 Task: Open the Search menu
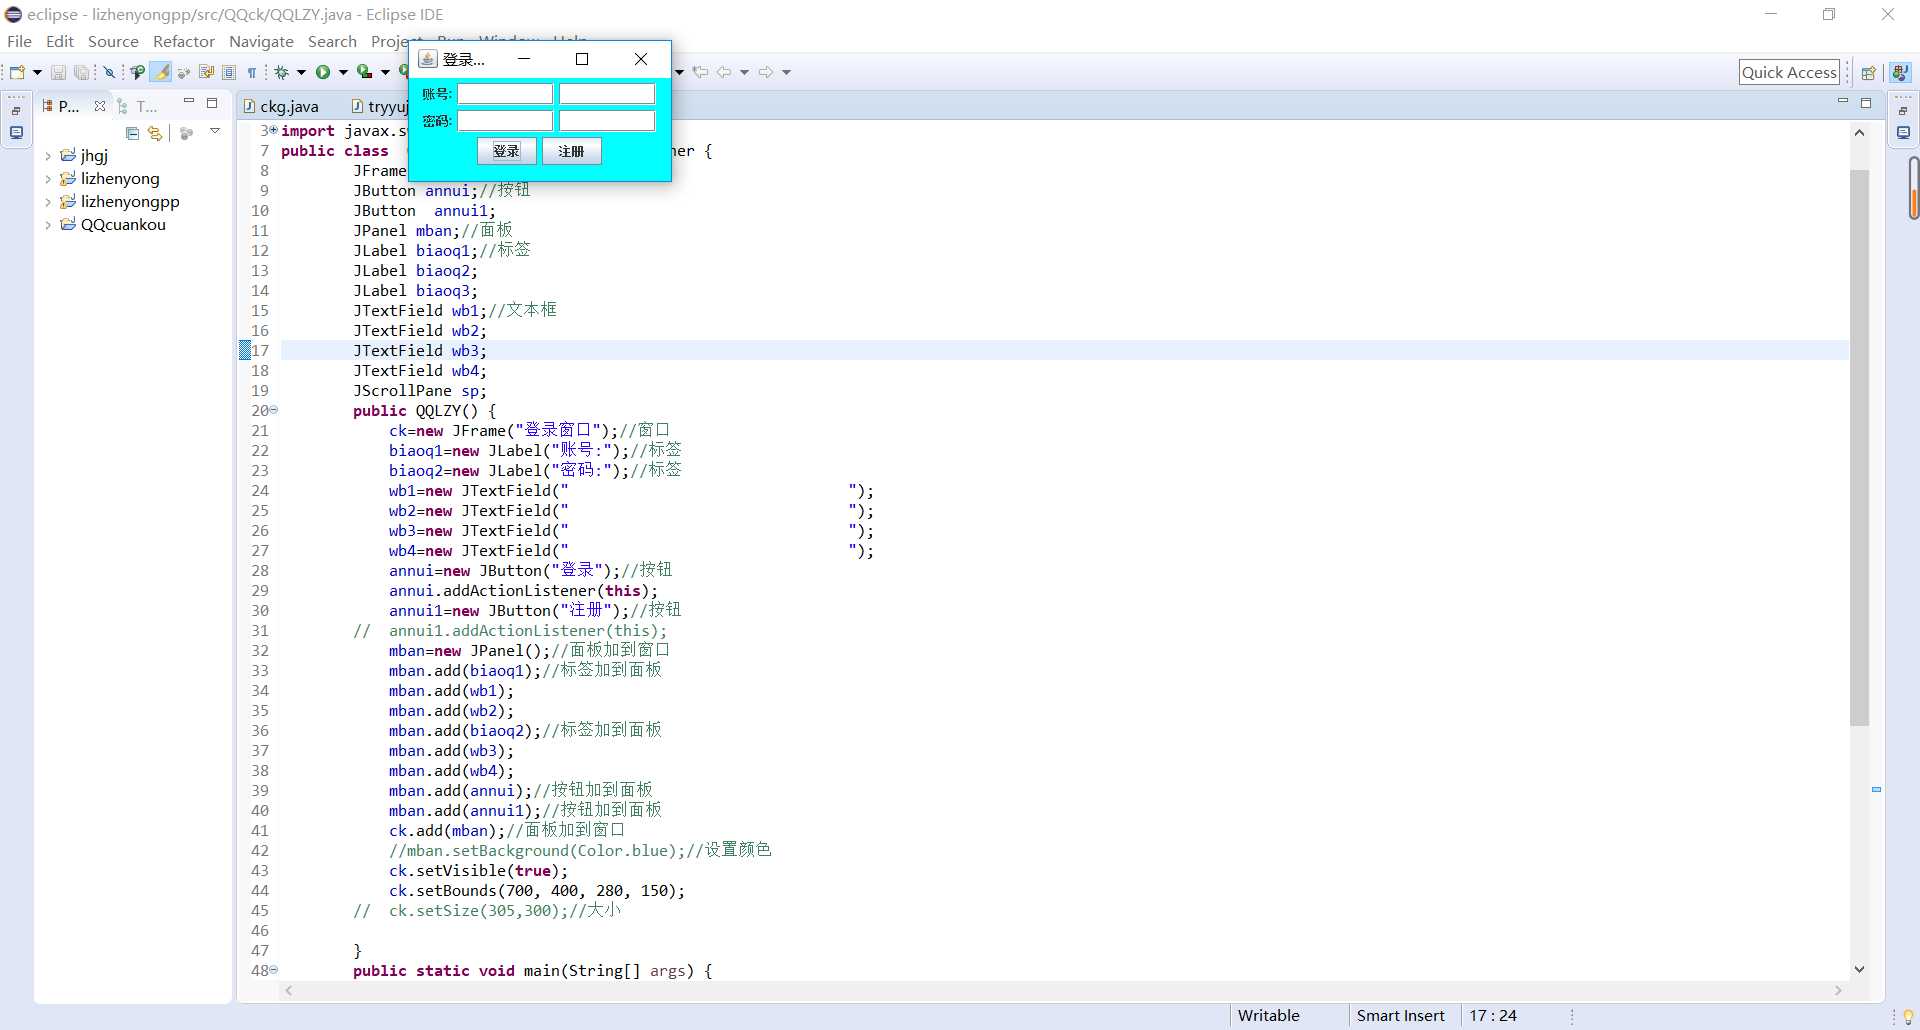tap(332, 41)
